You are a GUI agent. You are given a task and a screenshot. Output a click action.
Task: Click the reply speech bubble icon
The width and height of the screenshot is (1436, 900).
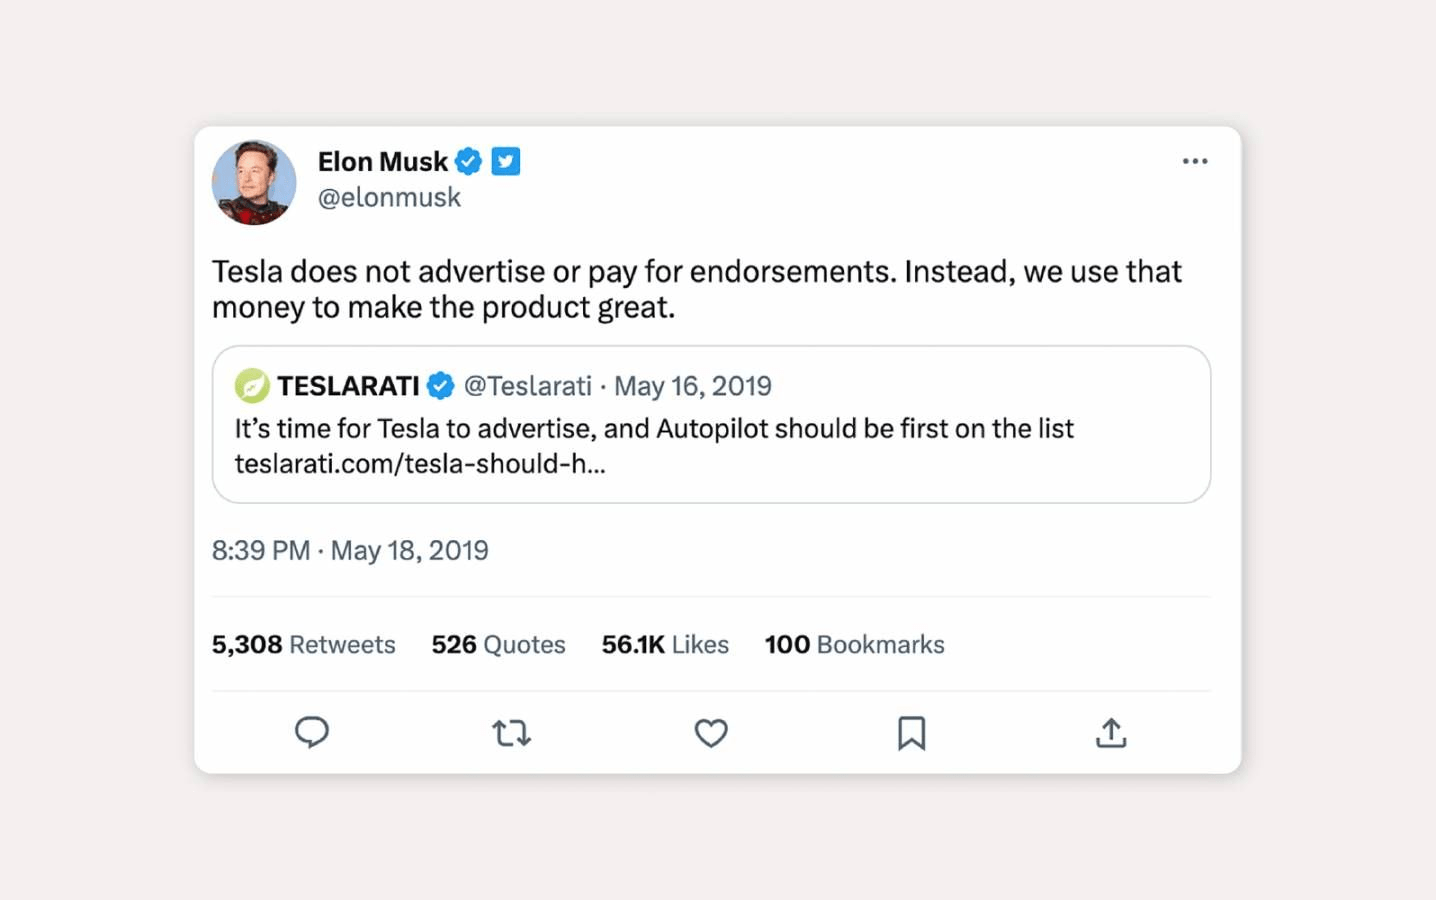point(313,733)
